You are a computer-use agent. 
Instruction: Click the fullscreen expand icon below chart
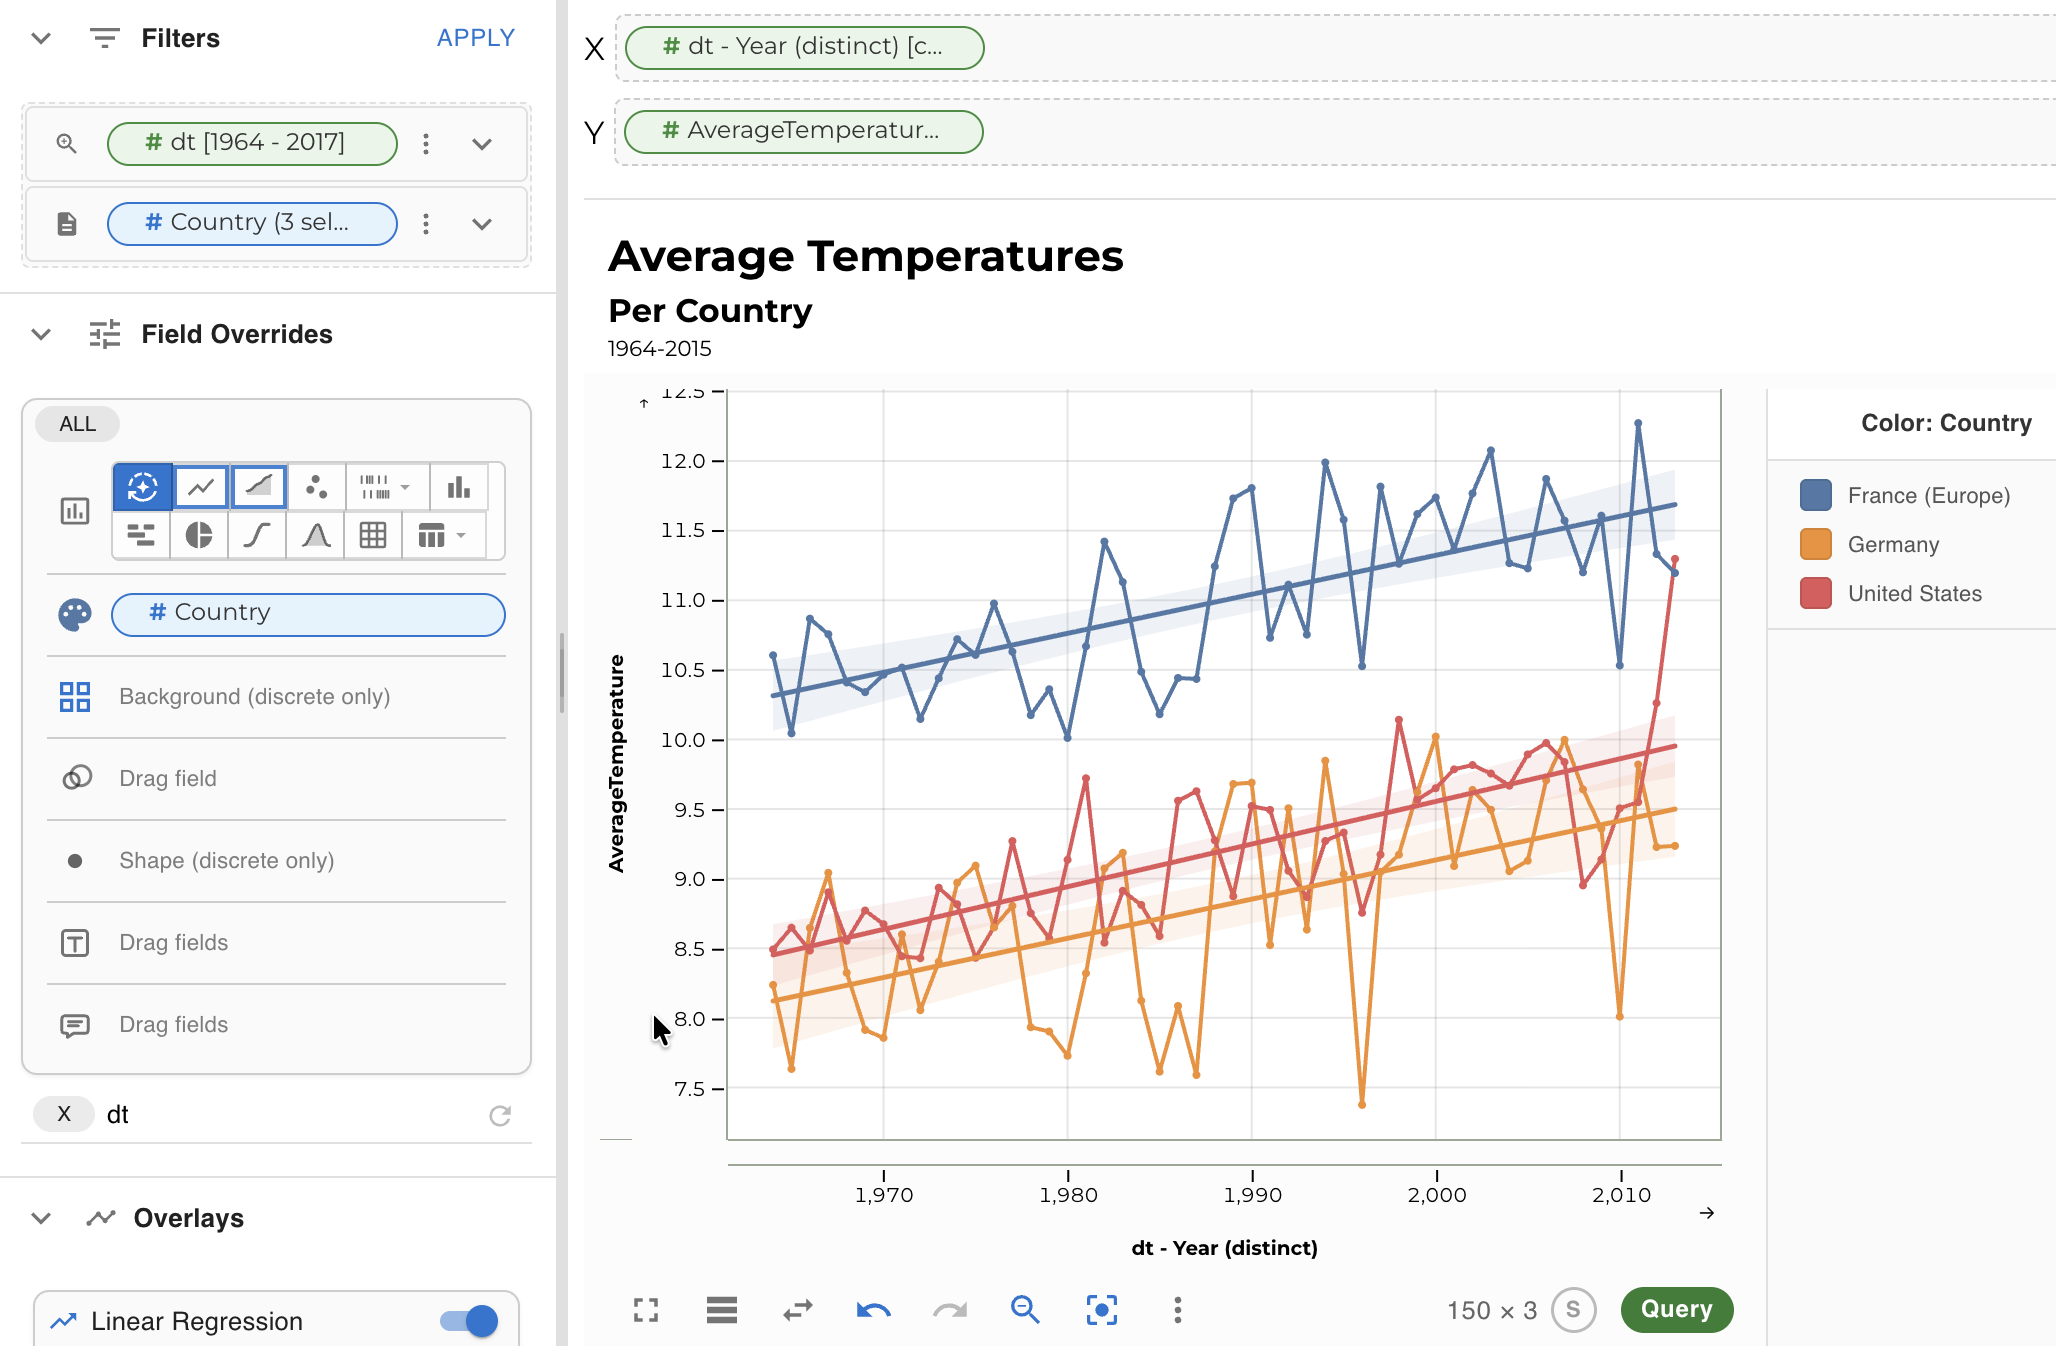coord(646,1310)
